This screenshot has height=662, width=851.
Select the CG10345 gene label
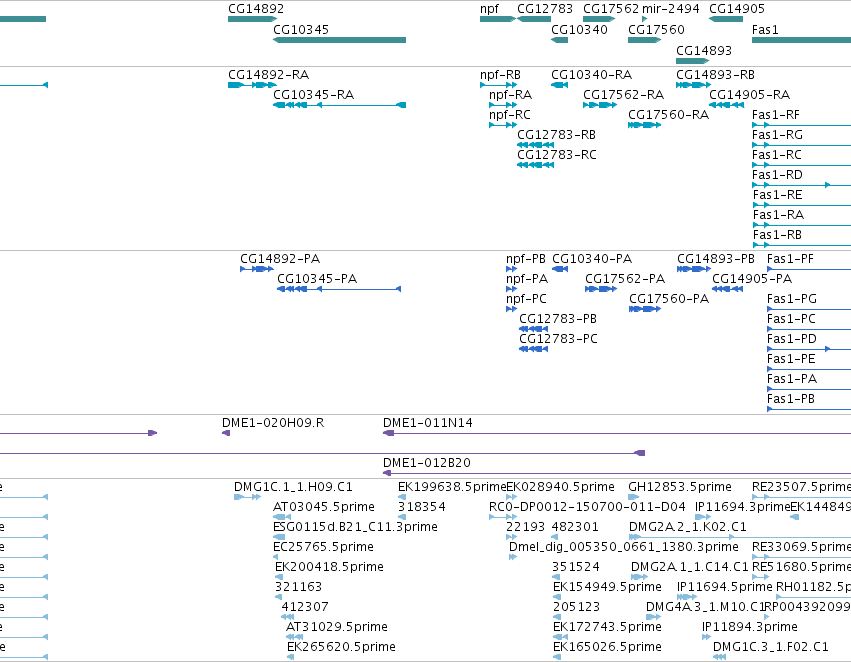301,30
